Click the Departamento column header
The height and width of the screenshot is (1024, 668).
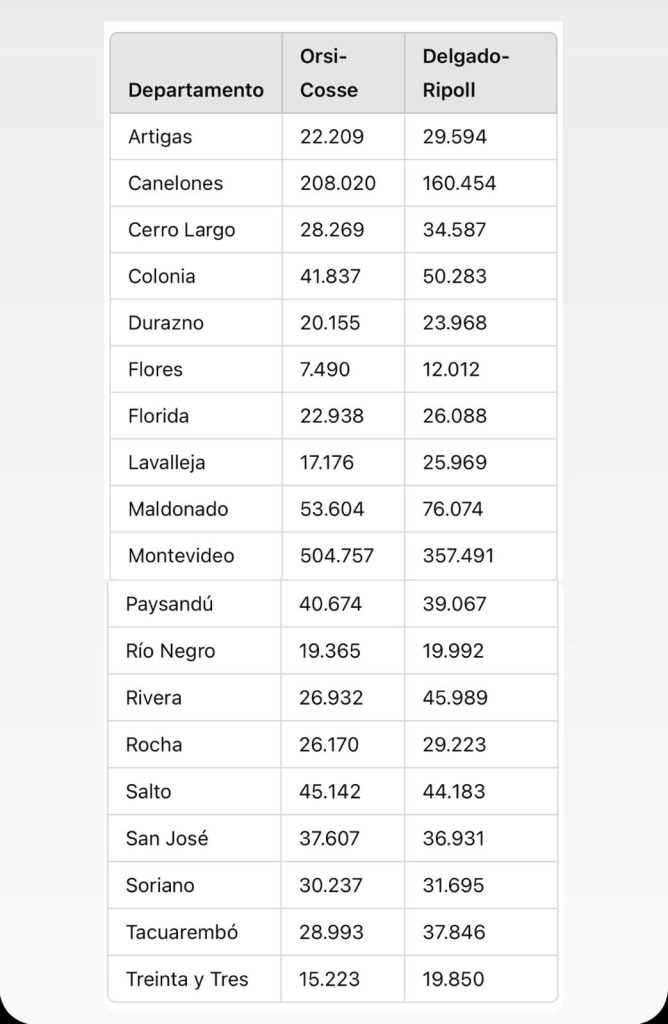pos(196,90)
